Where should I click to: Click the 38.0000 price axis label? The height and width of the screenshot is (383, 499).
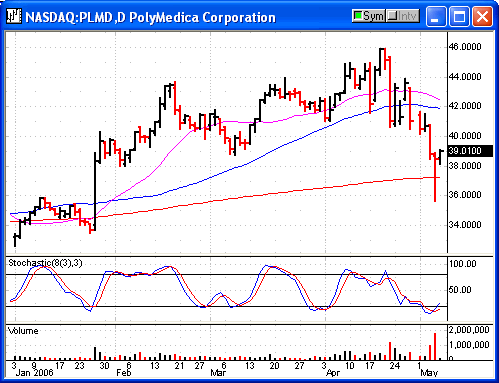465,166
